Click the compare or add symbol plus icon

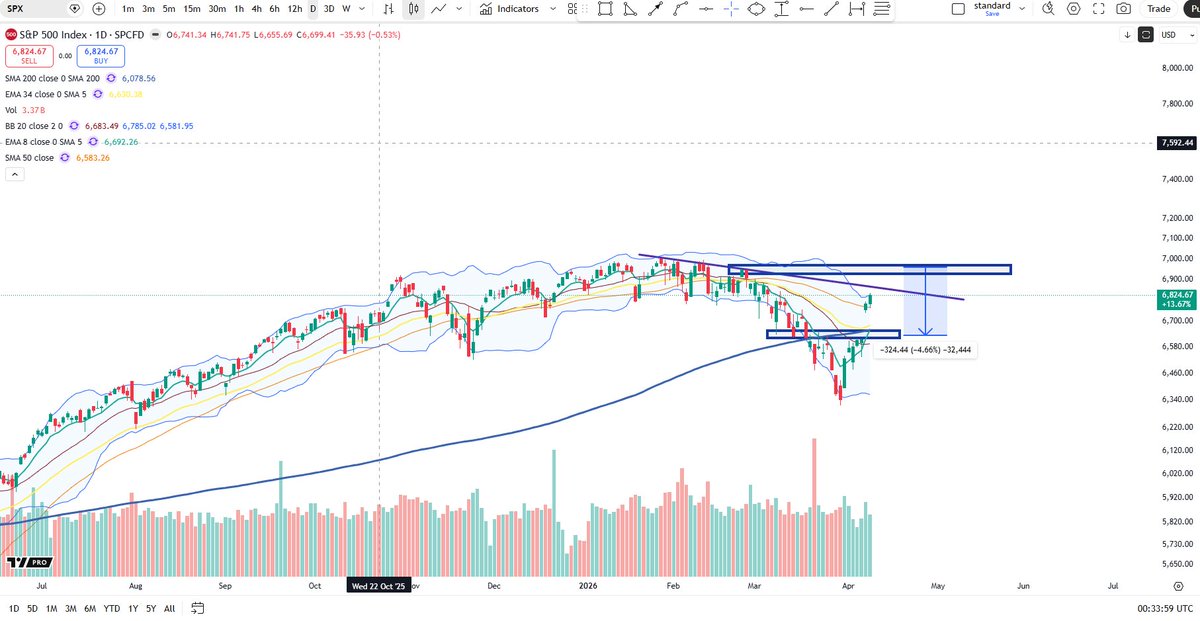click(98, 9)
